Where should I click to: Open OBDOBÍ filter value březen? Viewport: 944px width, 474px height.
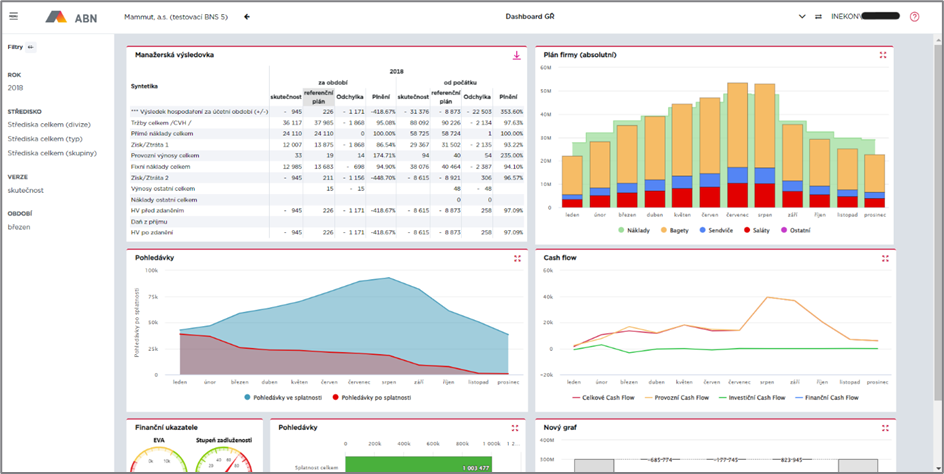click(19, 227)
